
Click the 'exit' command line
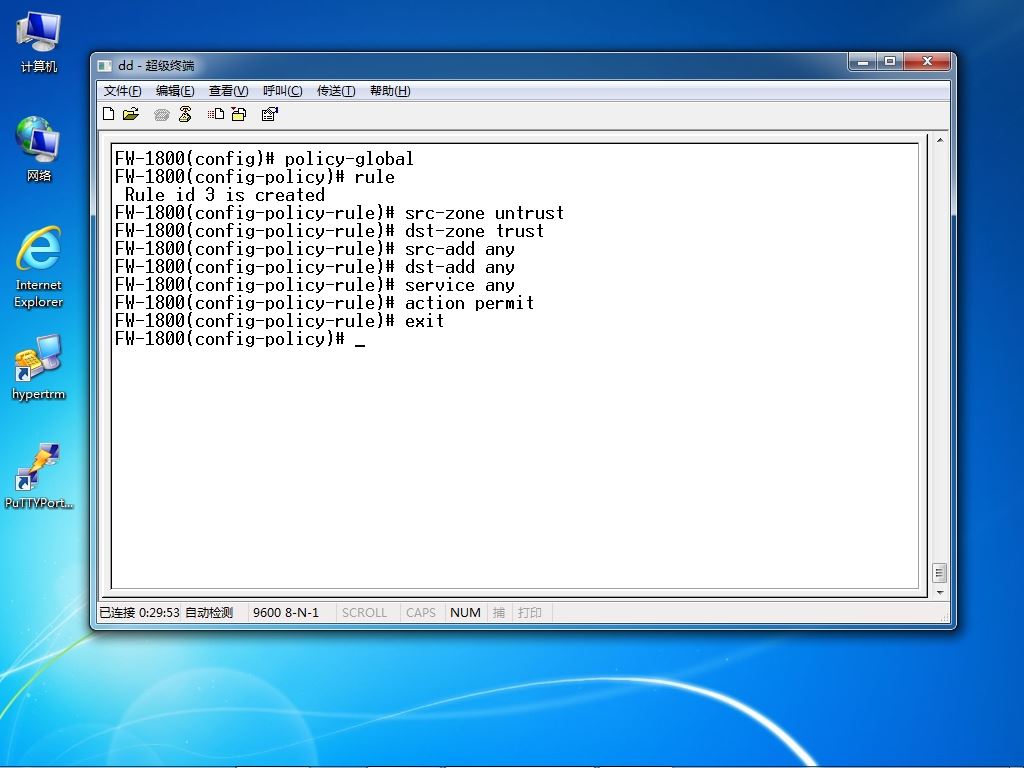pos(279,321)
